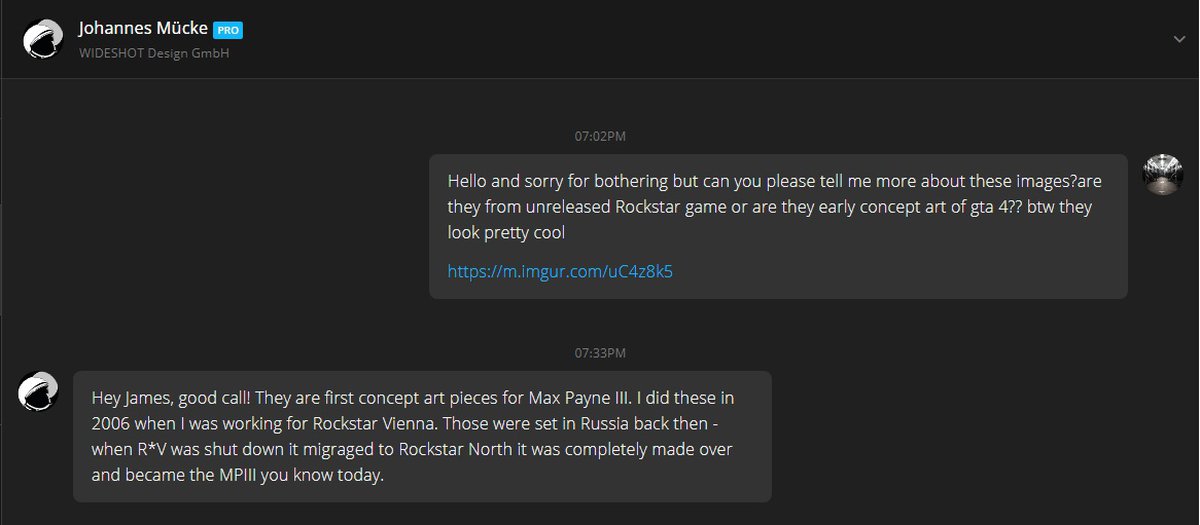Viewport: 1200px width, 525px height.
Task: Click Johannes's avatar beside his reply
Action: tap(38, 391)
